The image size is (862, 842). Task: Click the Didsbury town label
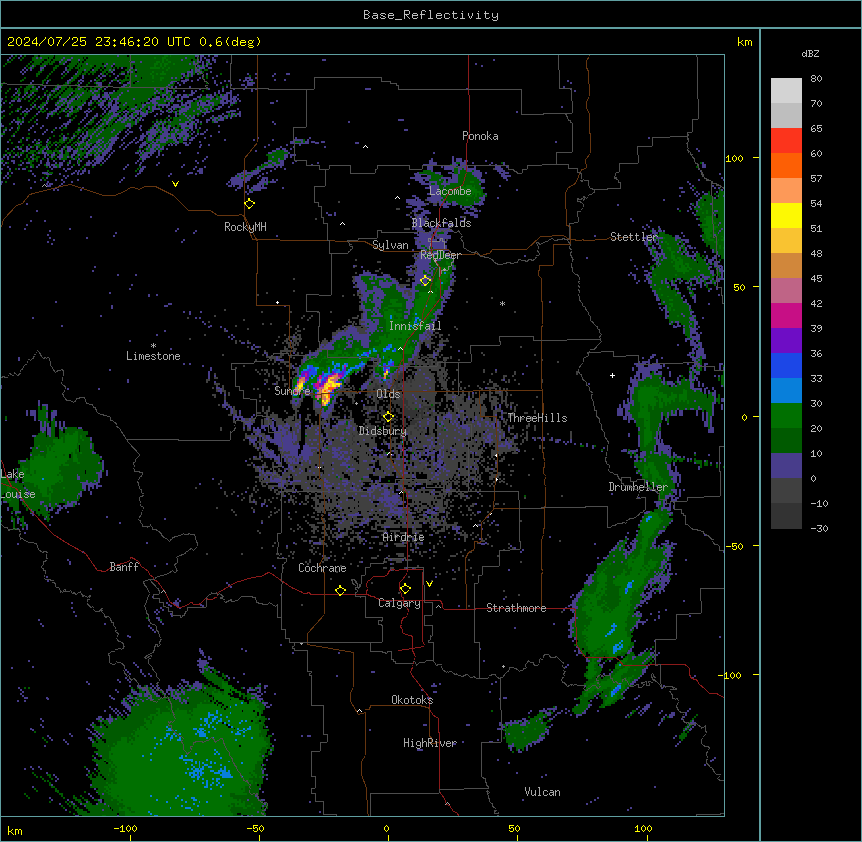383,431
